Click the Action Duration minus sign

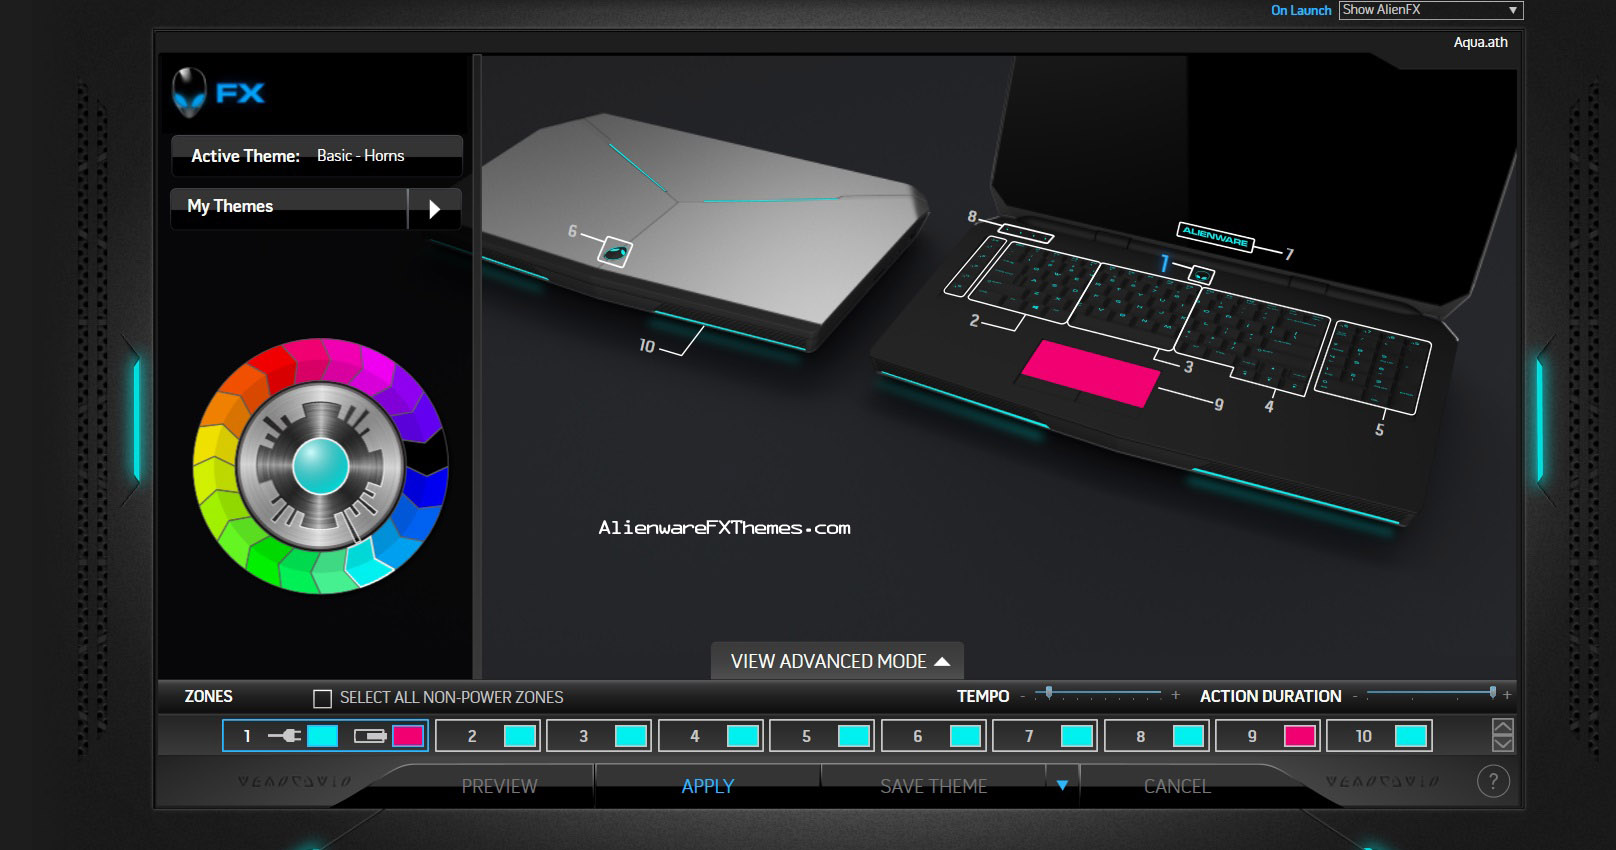[1355, 695]
